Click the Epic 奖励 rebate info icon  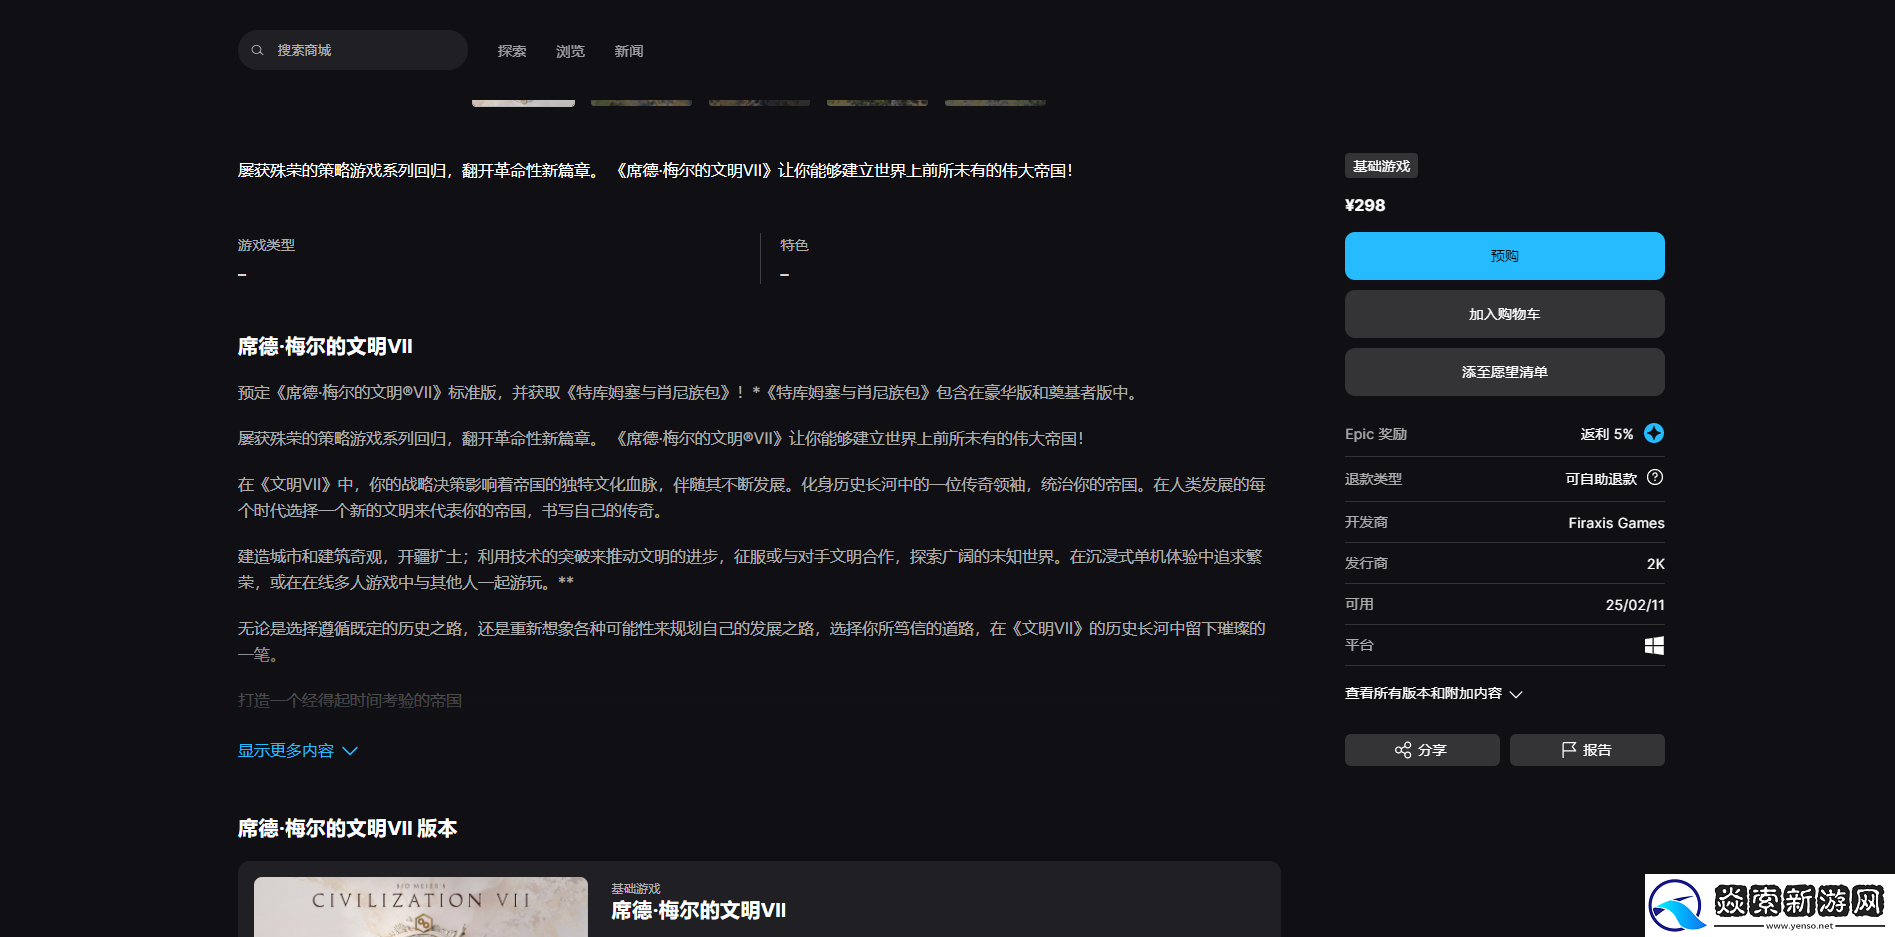1654,433
